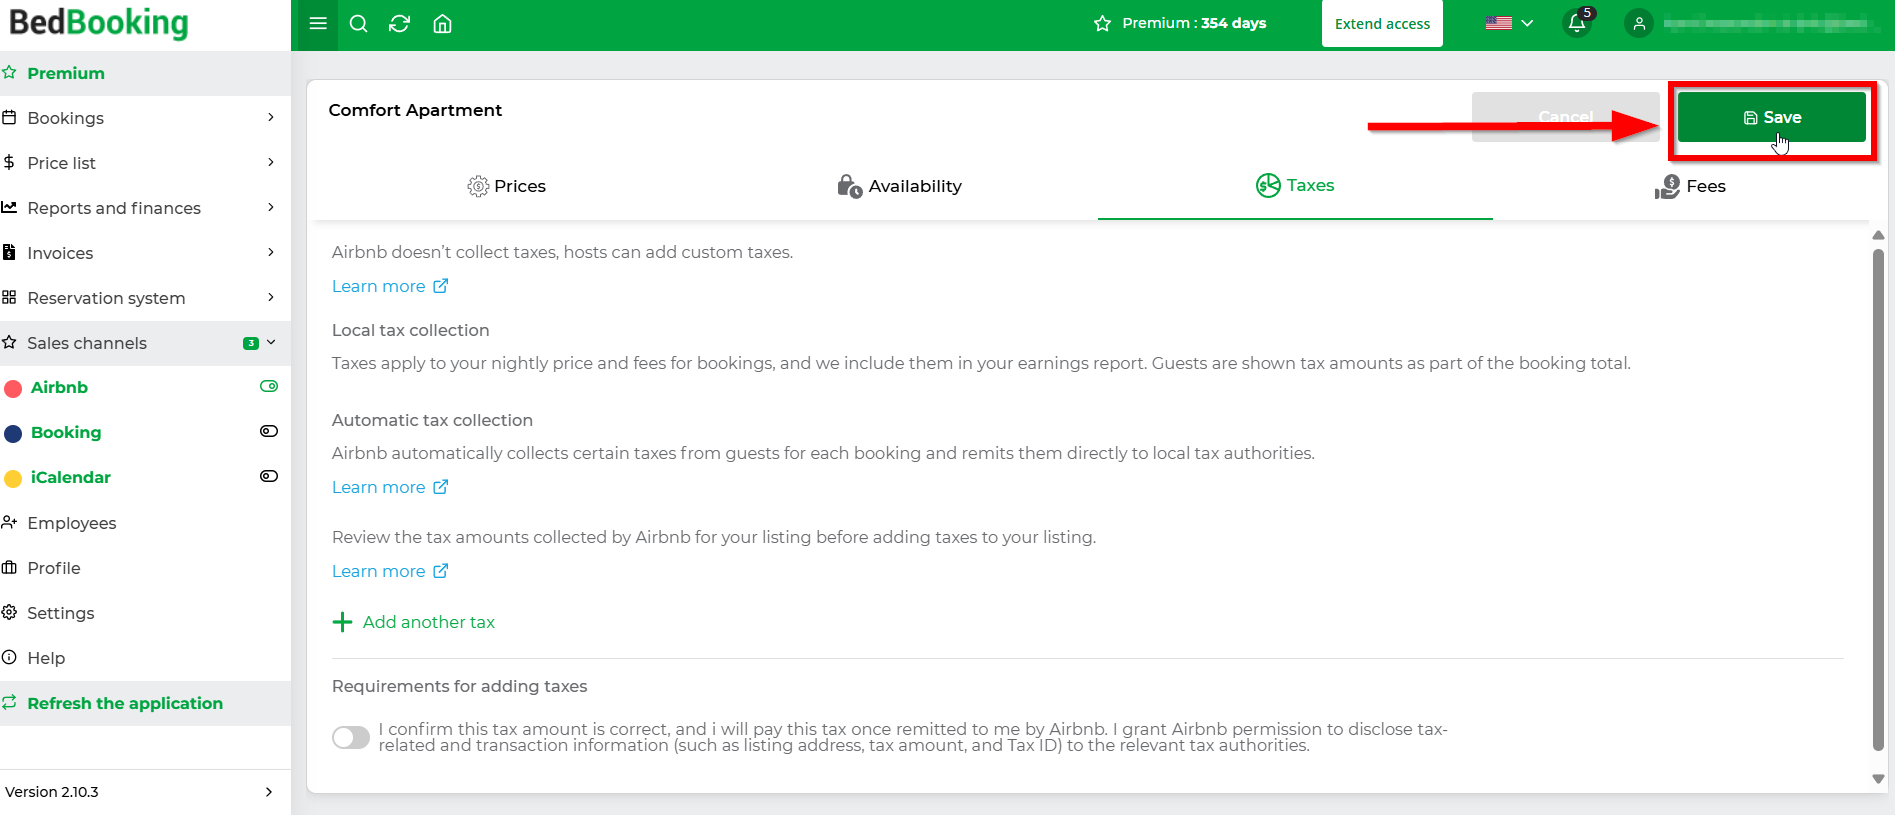Image resolution: width=1895 pixels, height=815 pixels.
Task: Click the Reservation system grid icon
Action: point(9,297)
